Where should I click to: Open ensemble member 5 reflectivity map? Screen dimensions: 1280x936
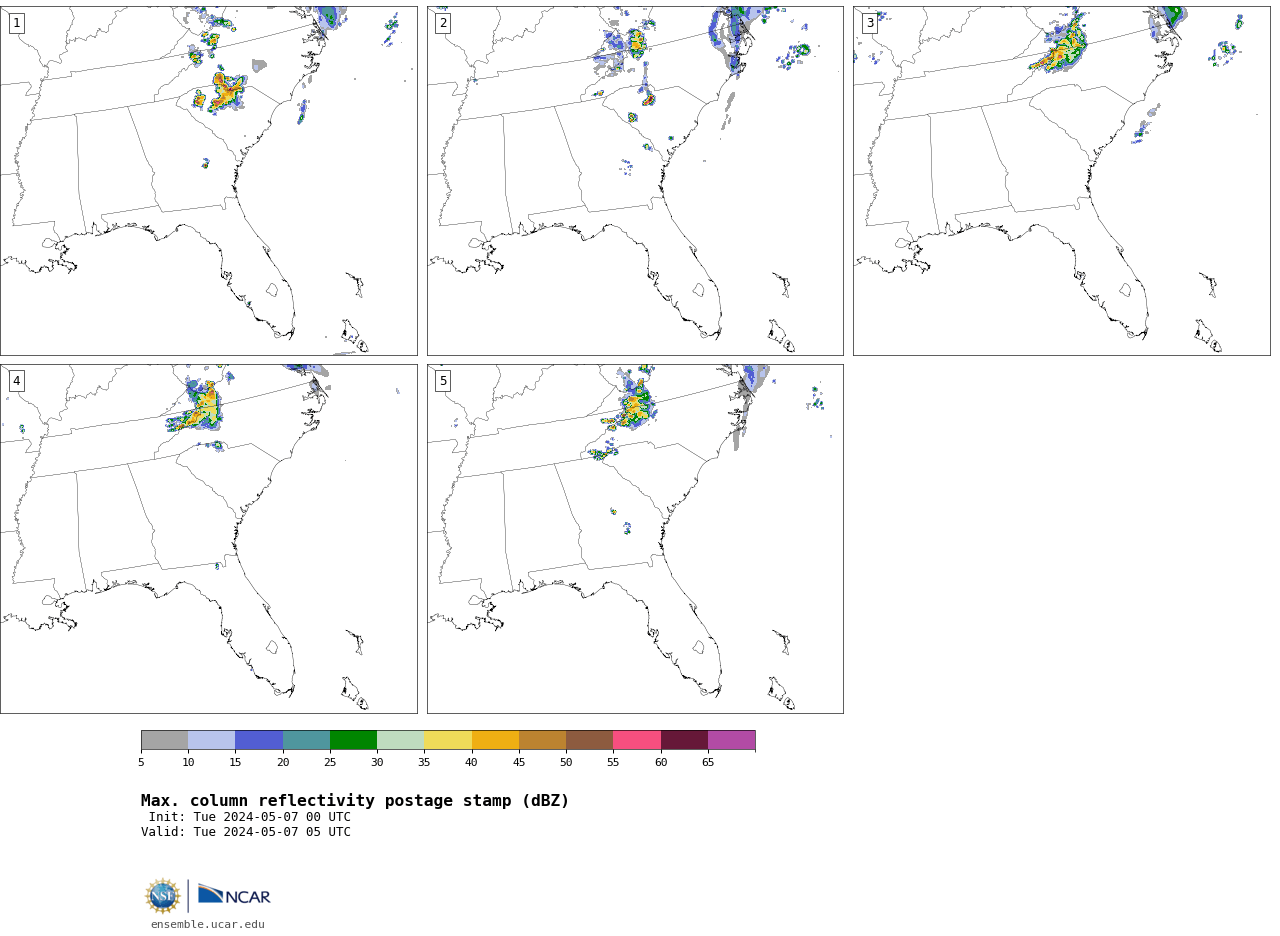(635, 539)
